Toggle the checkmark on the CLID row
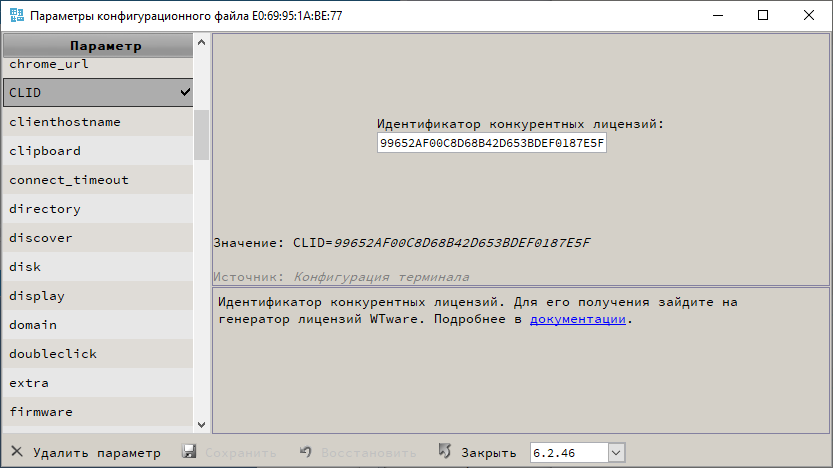 (x=185, y=92)
